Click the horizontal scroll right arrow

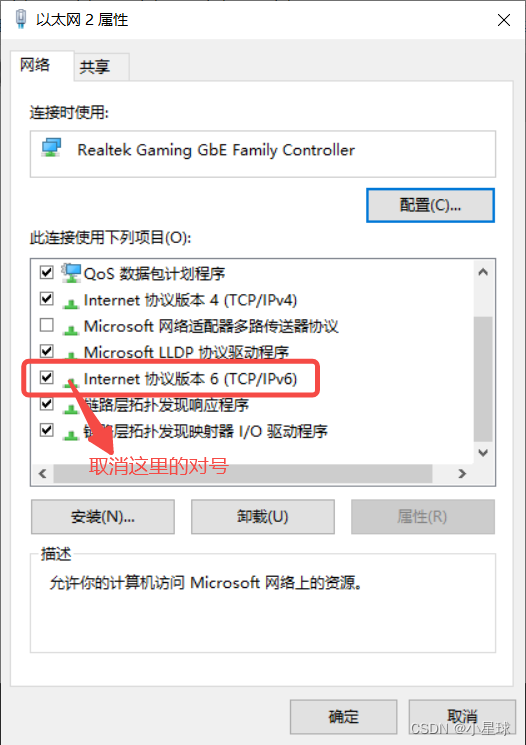(x=462, y=474)
